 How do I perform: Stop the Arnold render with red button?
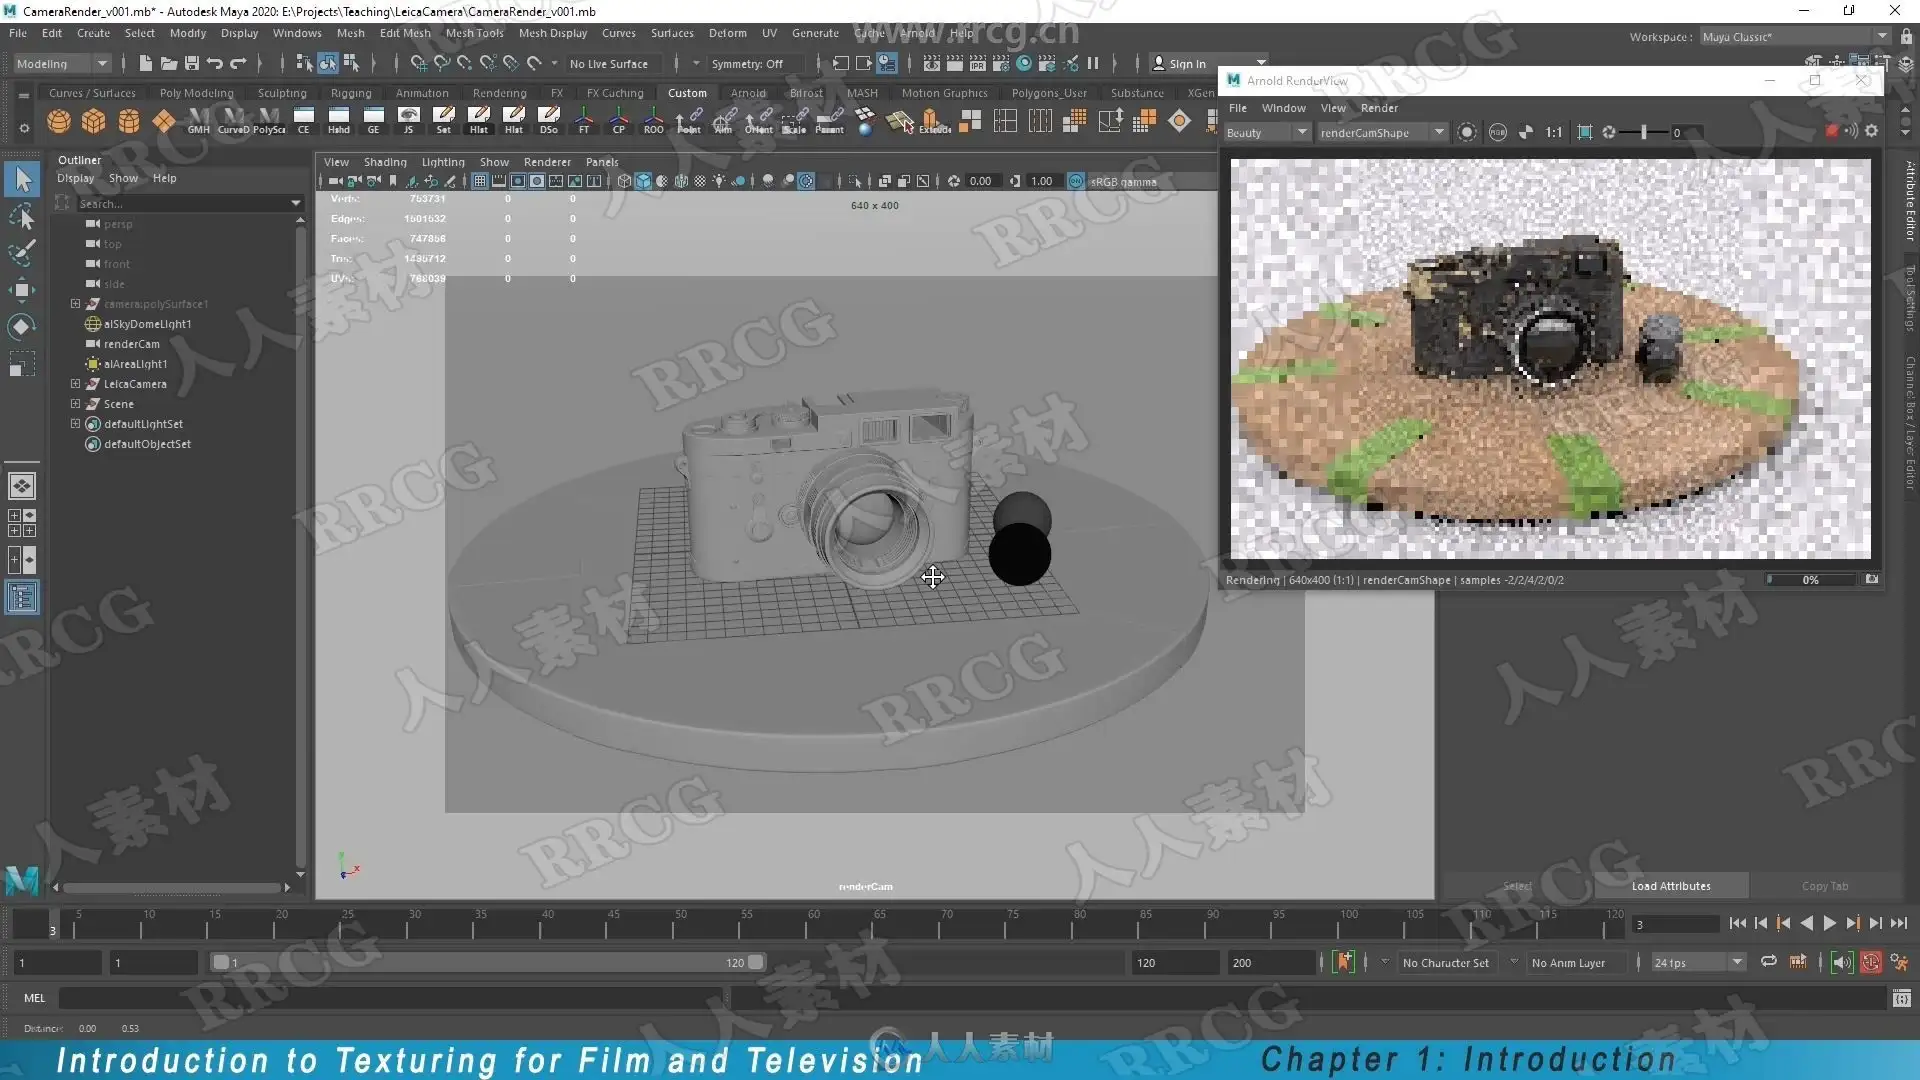(1831, 132)
